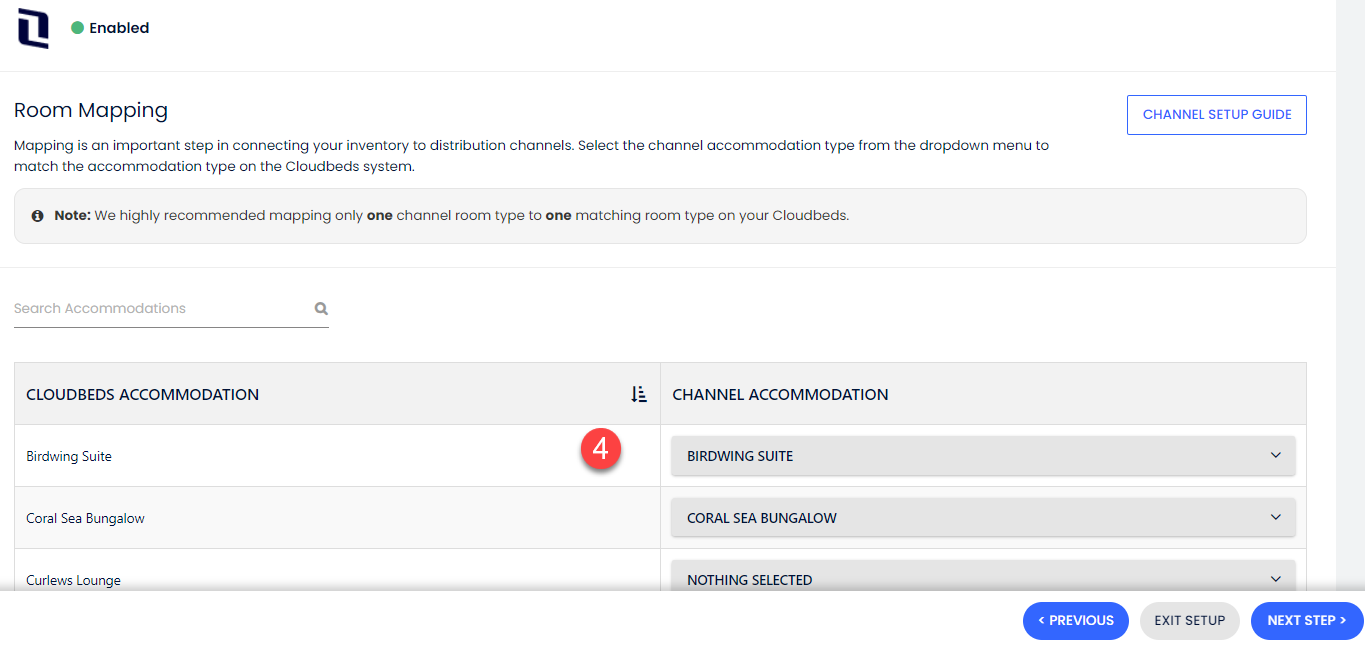The height and width of the screenshot is (646, 1365).
Task: Select the Curlews Lounge row
Action: 300,579
